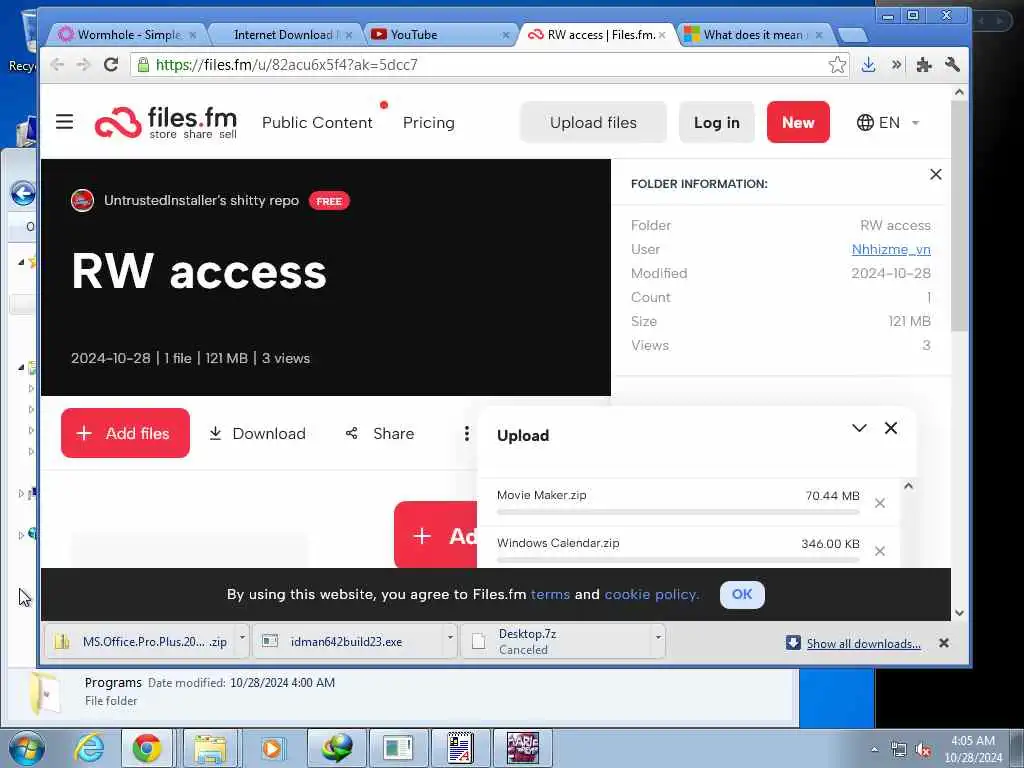This screenshot has width=1024, height=768.
Task: Open Public Content page
Action: coord(317,122)
